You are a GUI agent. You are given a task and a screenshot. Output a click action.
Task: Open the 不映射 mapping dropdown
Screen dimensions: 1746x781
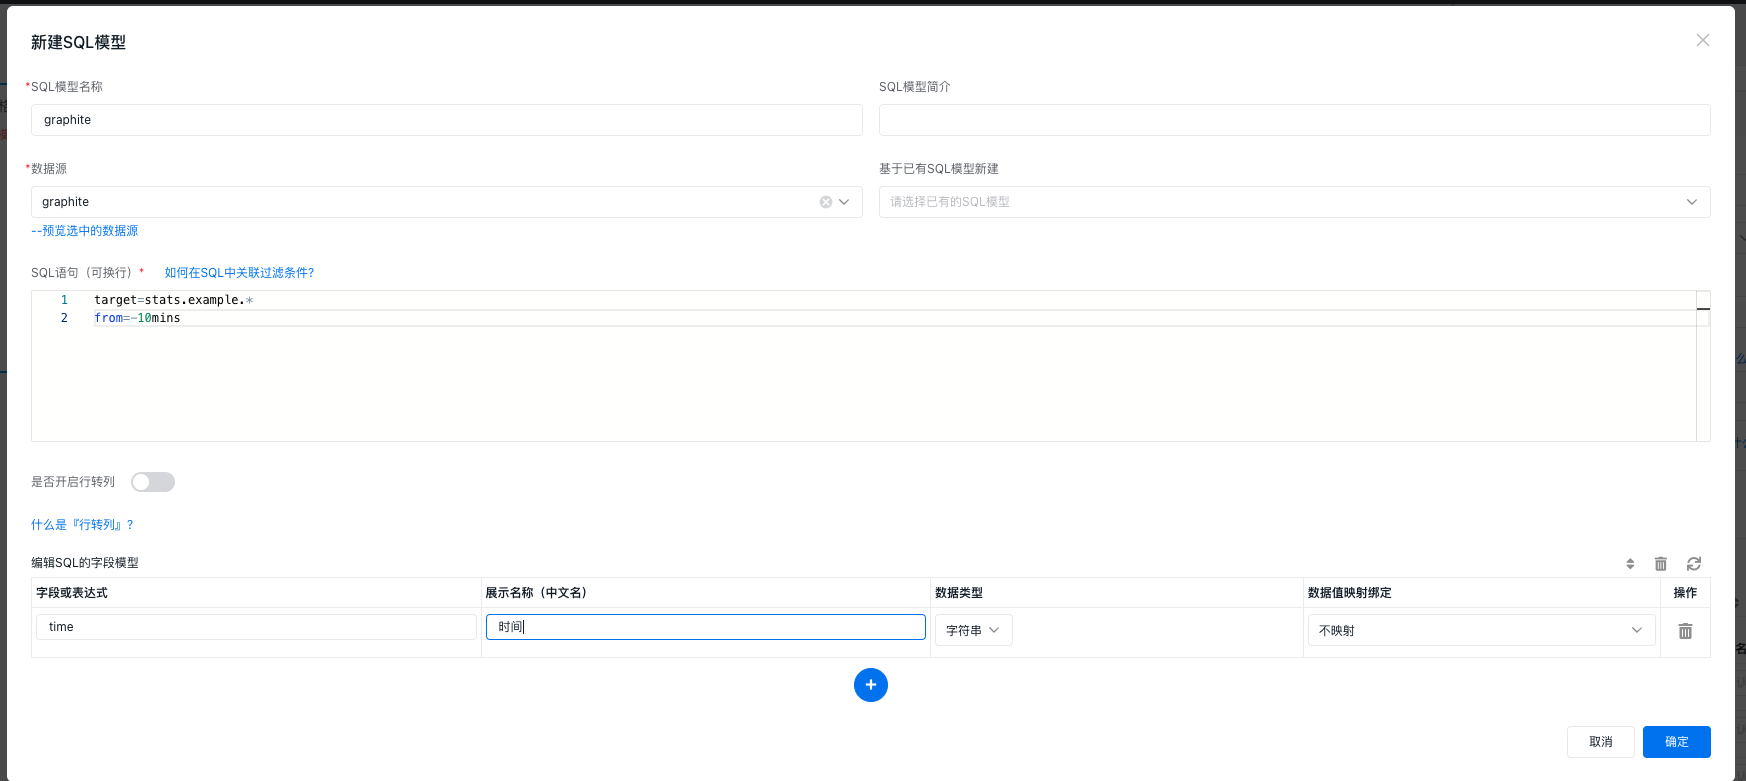click(1481, 630)
